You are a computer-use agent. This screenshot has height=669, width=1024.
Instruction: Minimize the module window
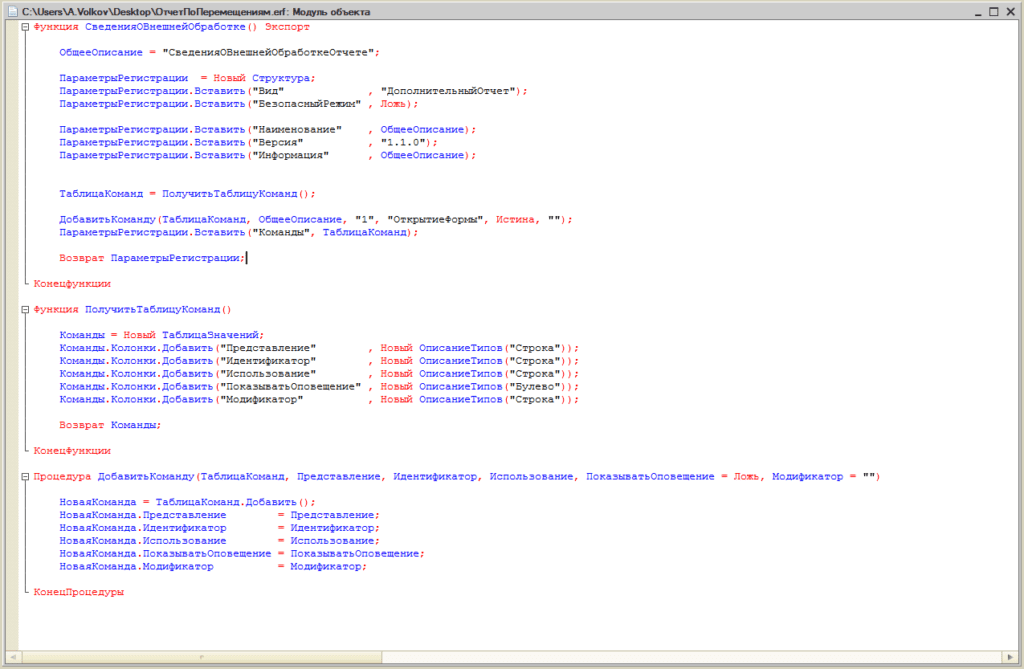978,12
